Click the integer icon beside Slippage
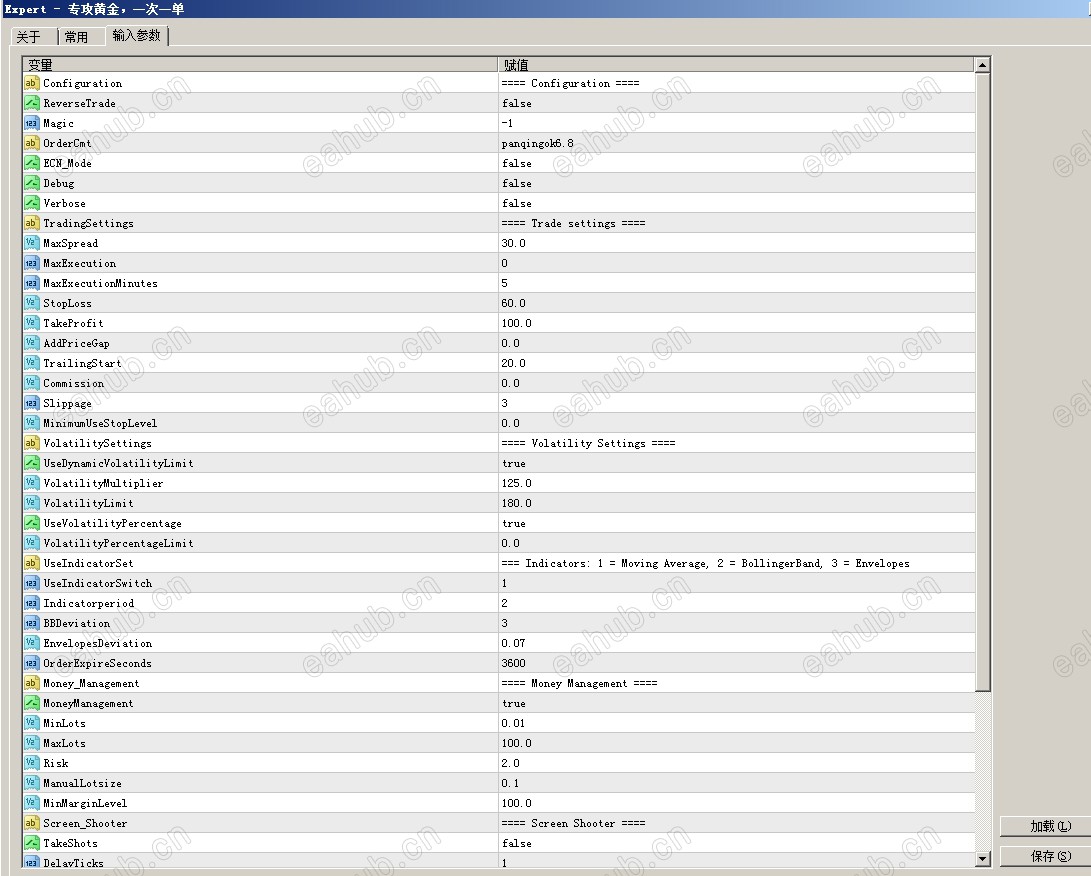Image resolution: width=1091 pixels, height=876 pixels. (31, 404)
